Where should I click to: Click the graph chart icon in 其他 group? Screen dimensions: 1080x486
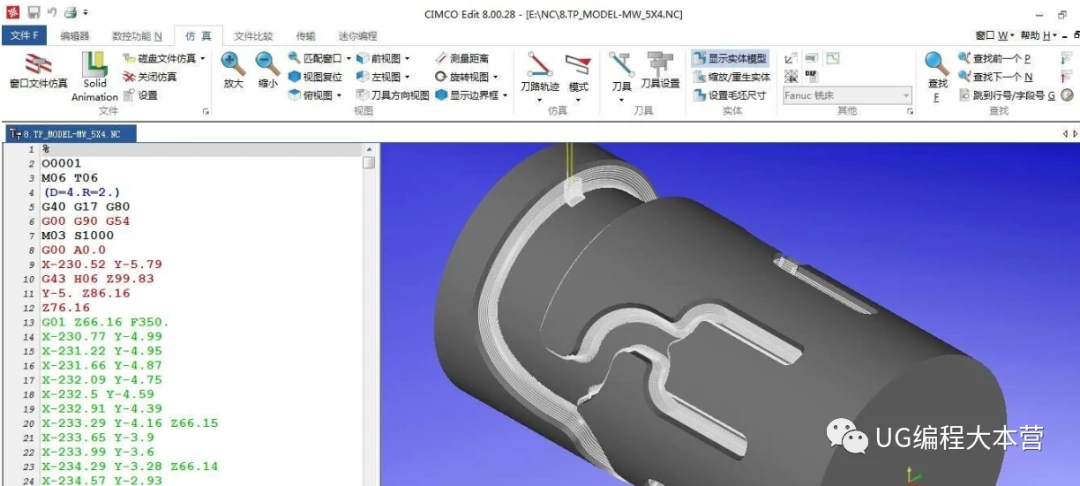coord(833,59)
